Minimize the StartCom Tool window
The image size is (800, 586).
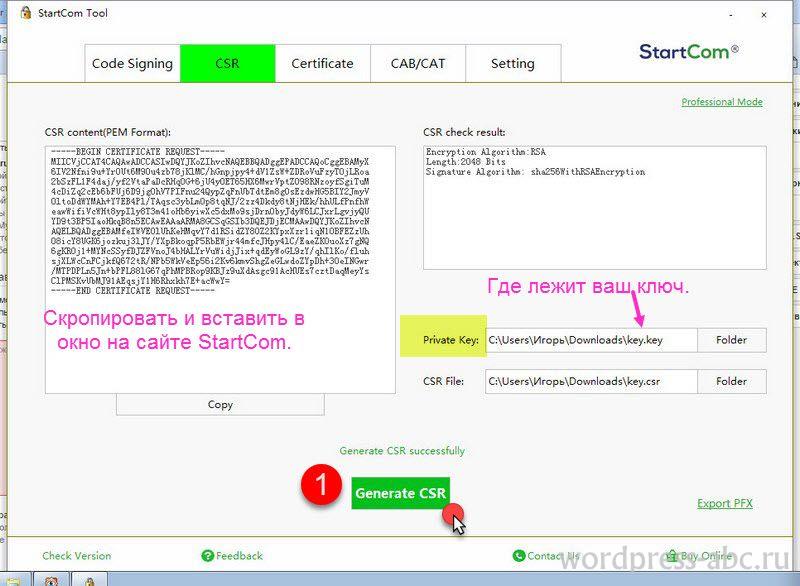(731, 15)
